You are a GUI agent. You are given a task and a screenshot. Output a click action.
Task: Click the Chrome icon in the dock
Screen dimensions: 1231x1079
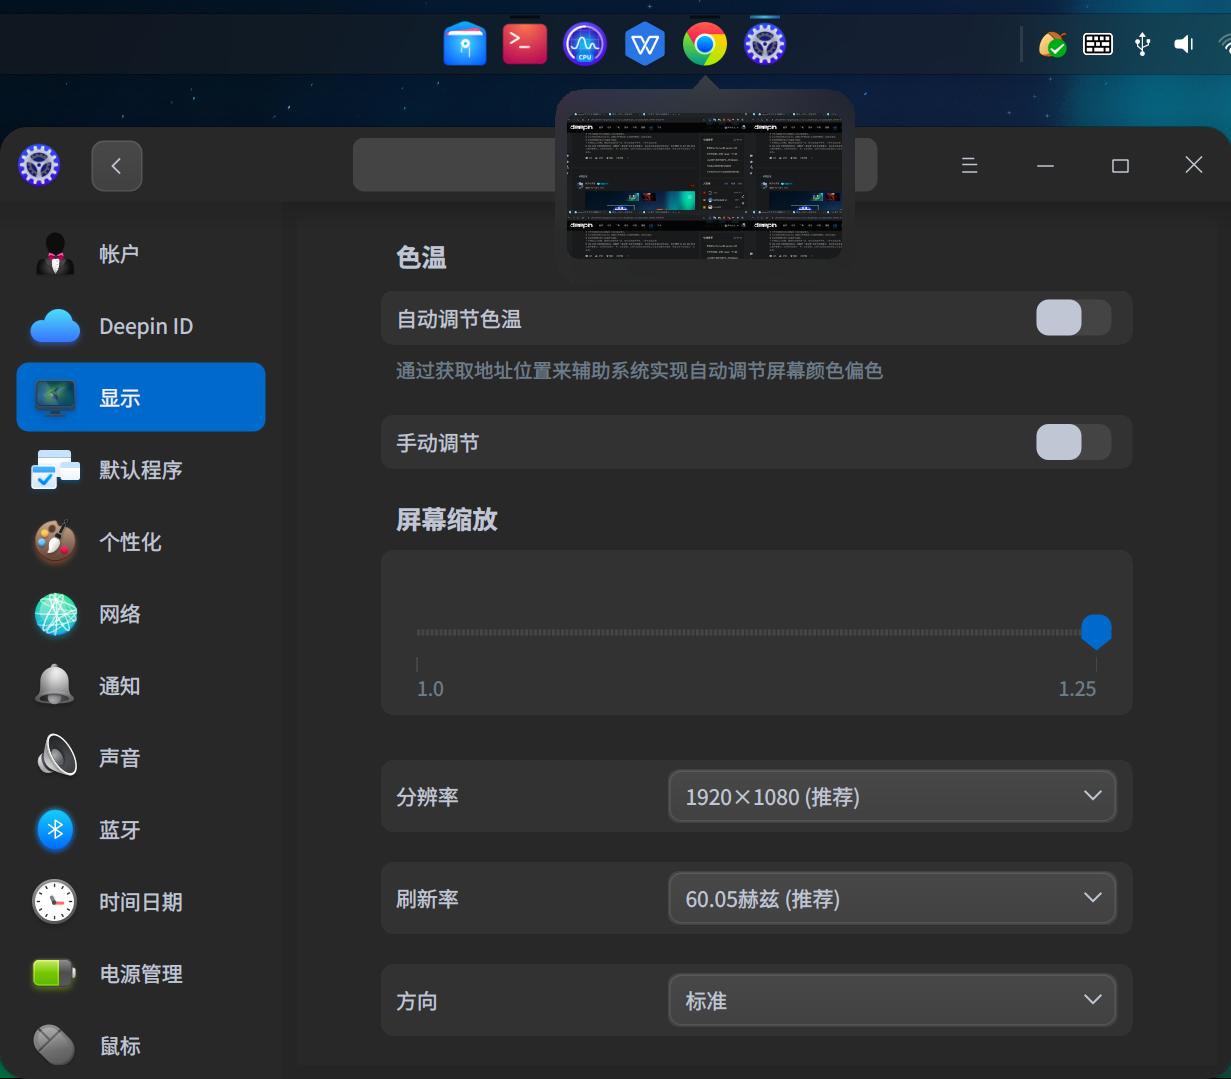705,44
